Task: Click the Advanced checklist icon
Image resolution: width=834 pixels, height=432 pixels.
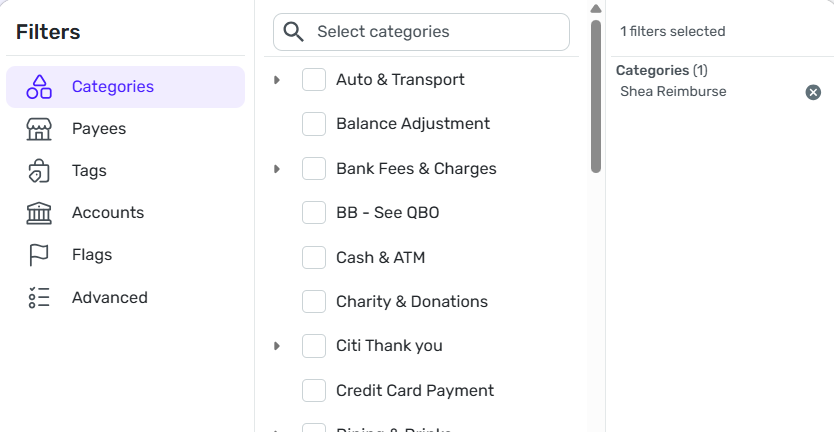Action: pyautogui.click(x=39, y=297)
